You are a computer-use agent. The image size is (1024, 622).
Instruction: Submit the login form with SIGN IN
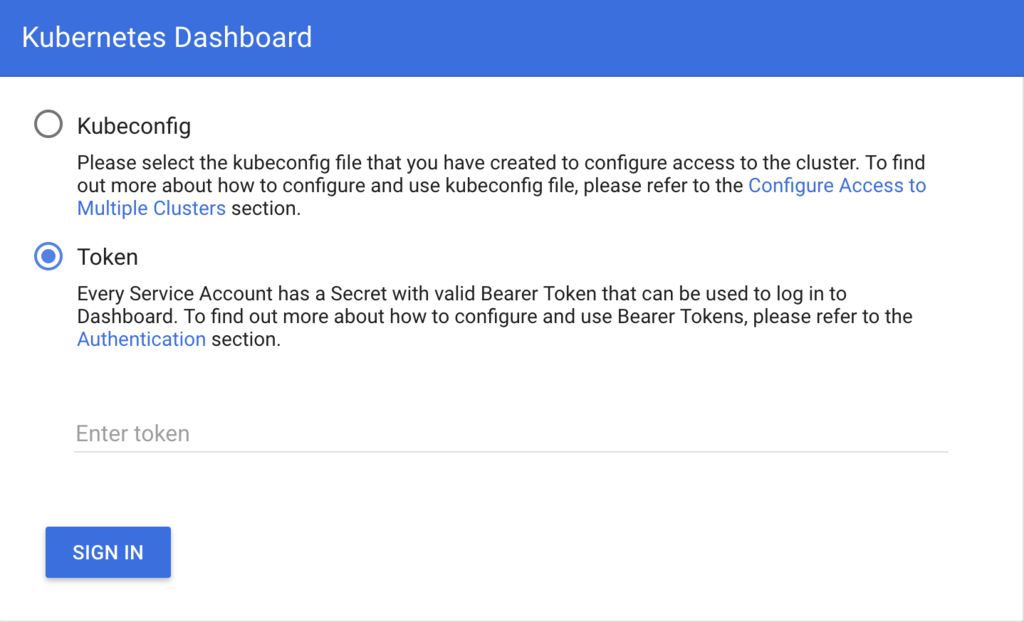pyautogui.click(x=108, y=552)
